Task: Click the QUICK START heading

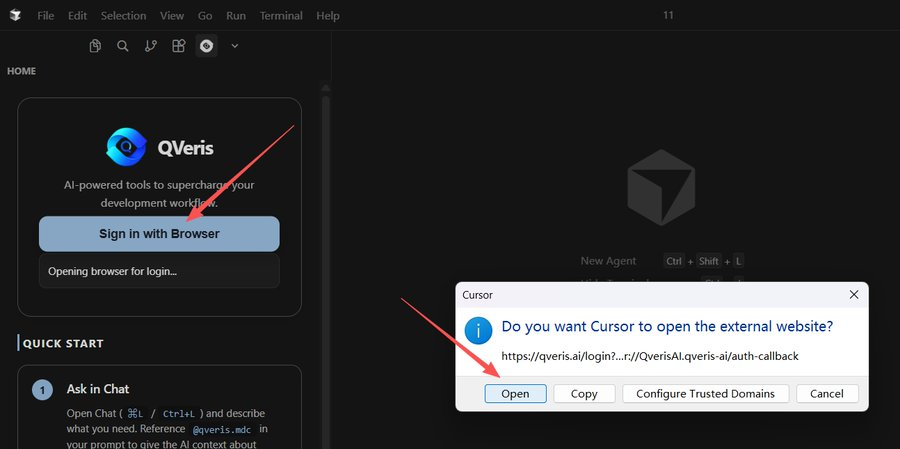Action: 63,343
